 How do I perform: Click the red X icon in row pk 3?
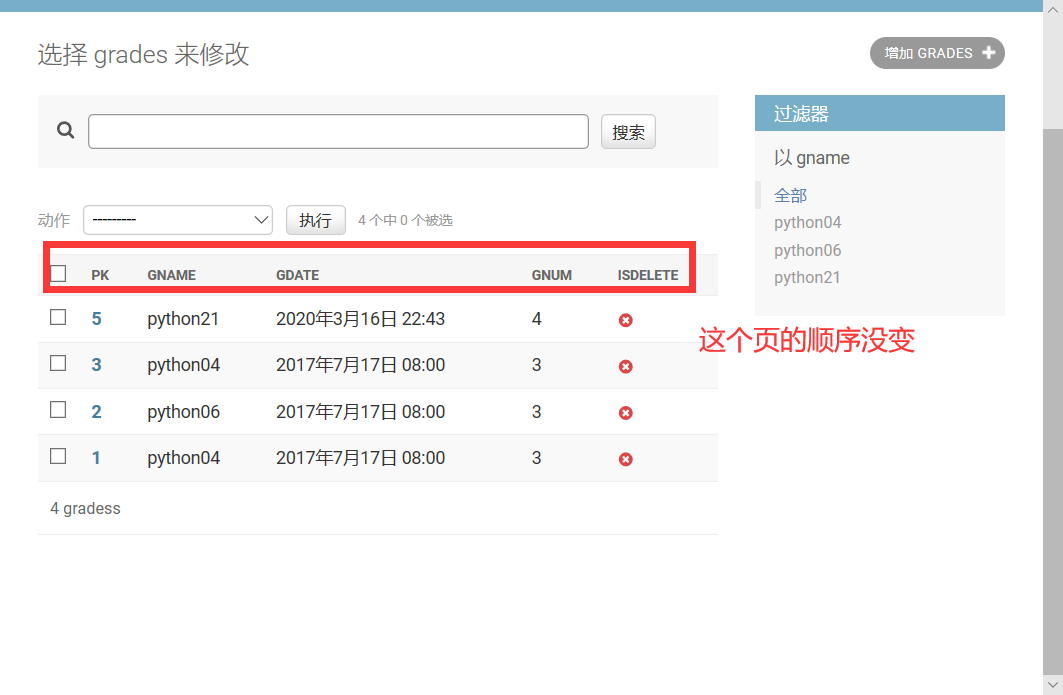point(626,367)
